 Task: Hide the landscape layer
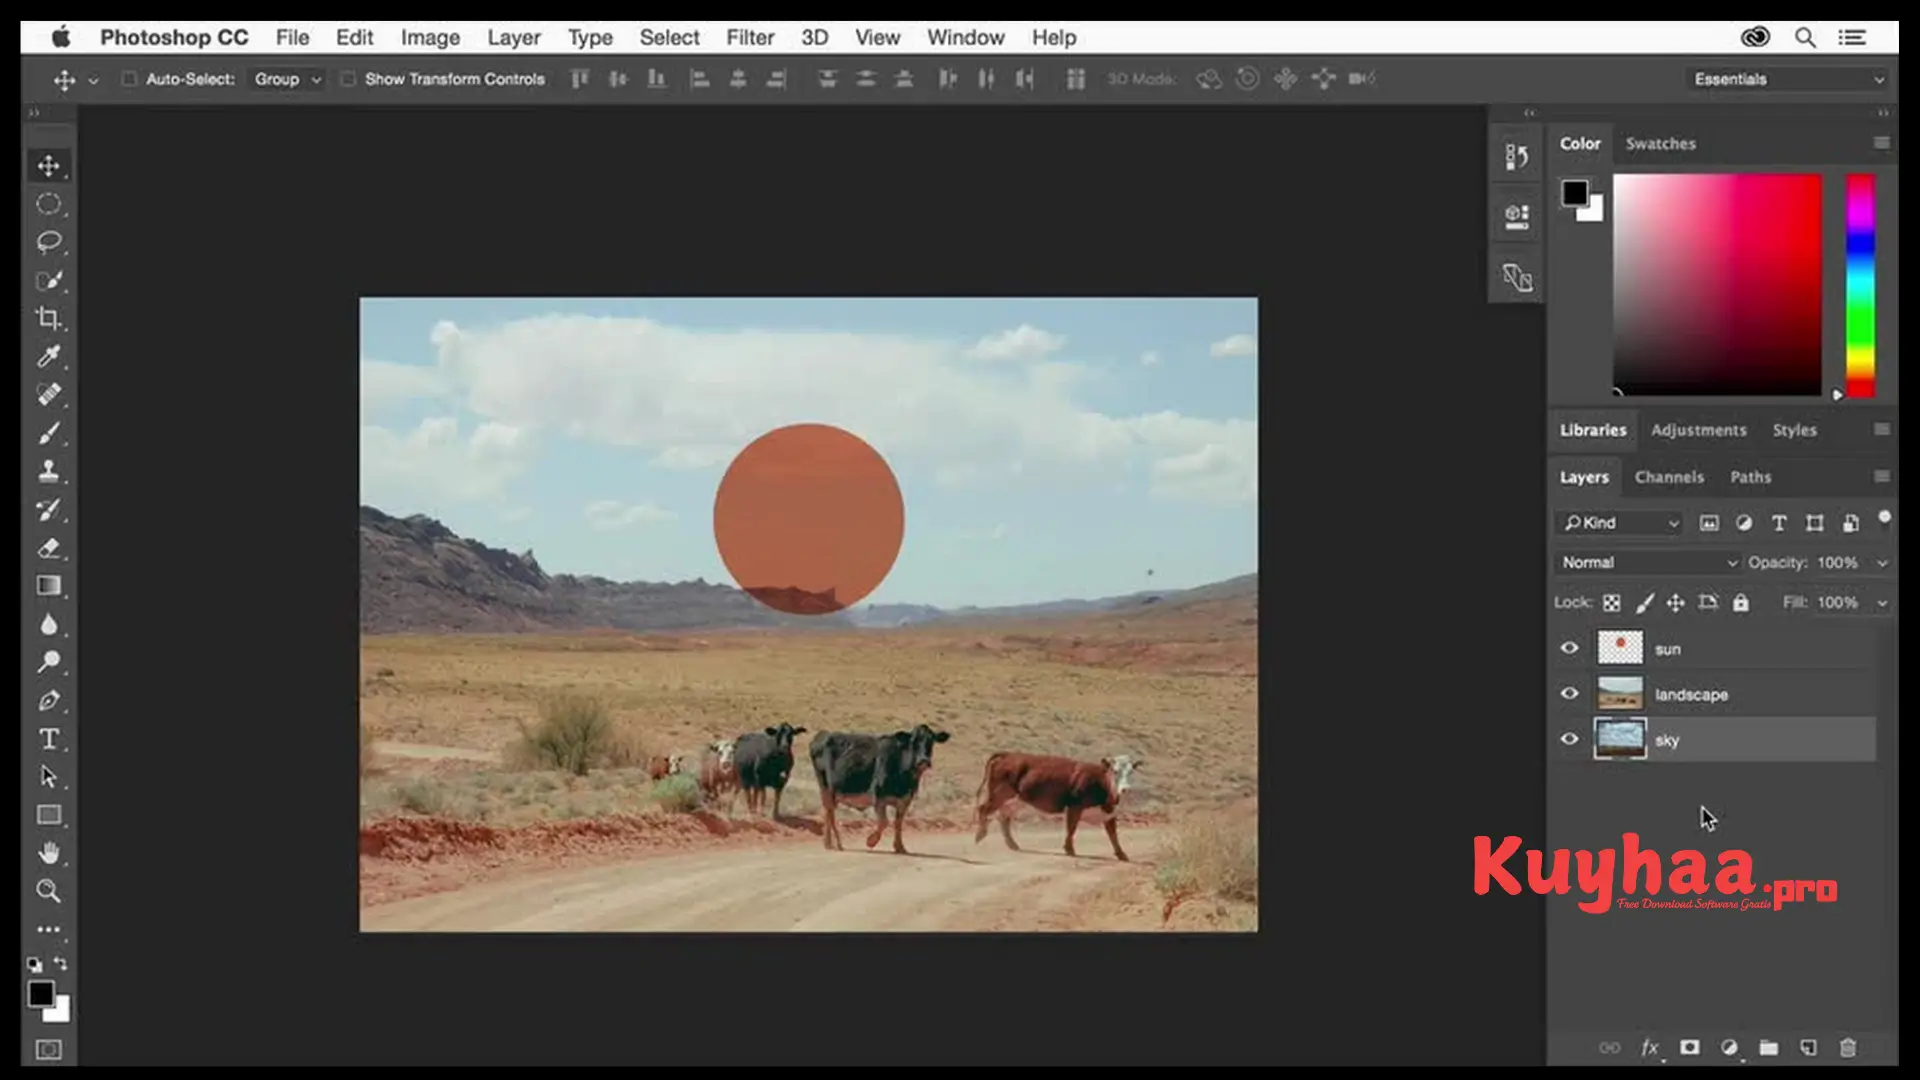click(x=1569, y=693)
